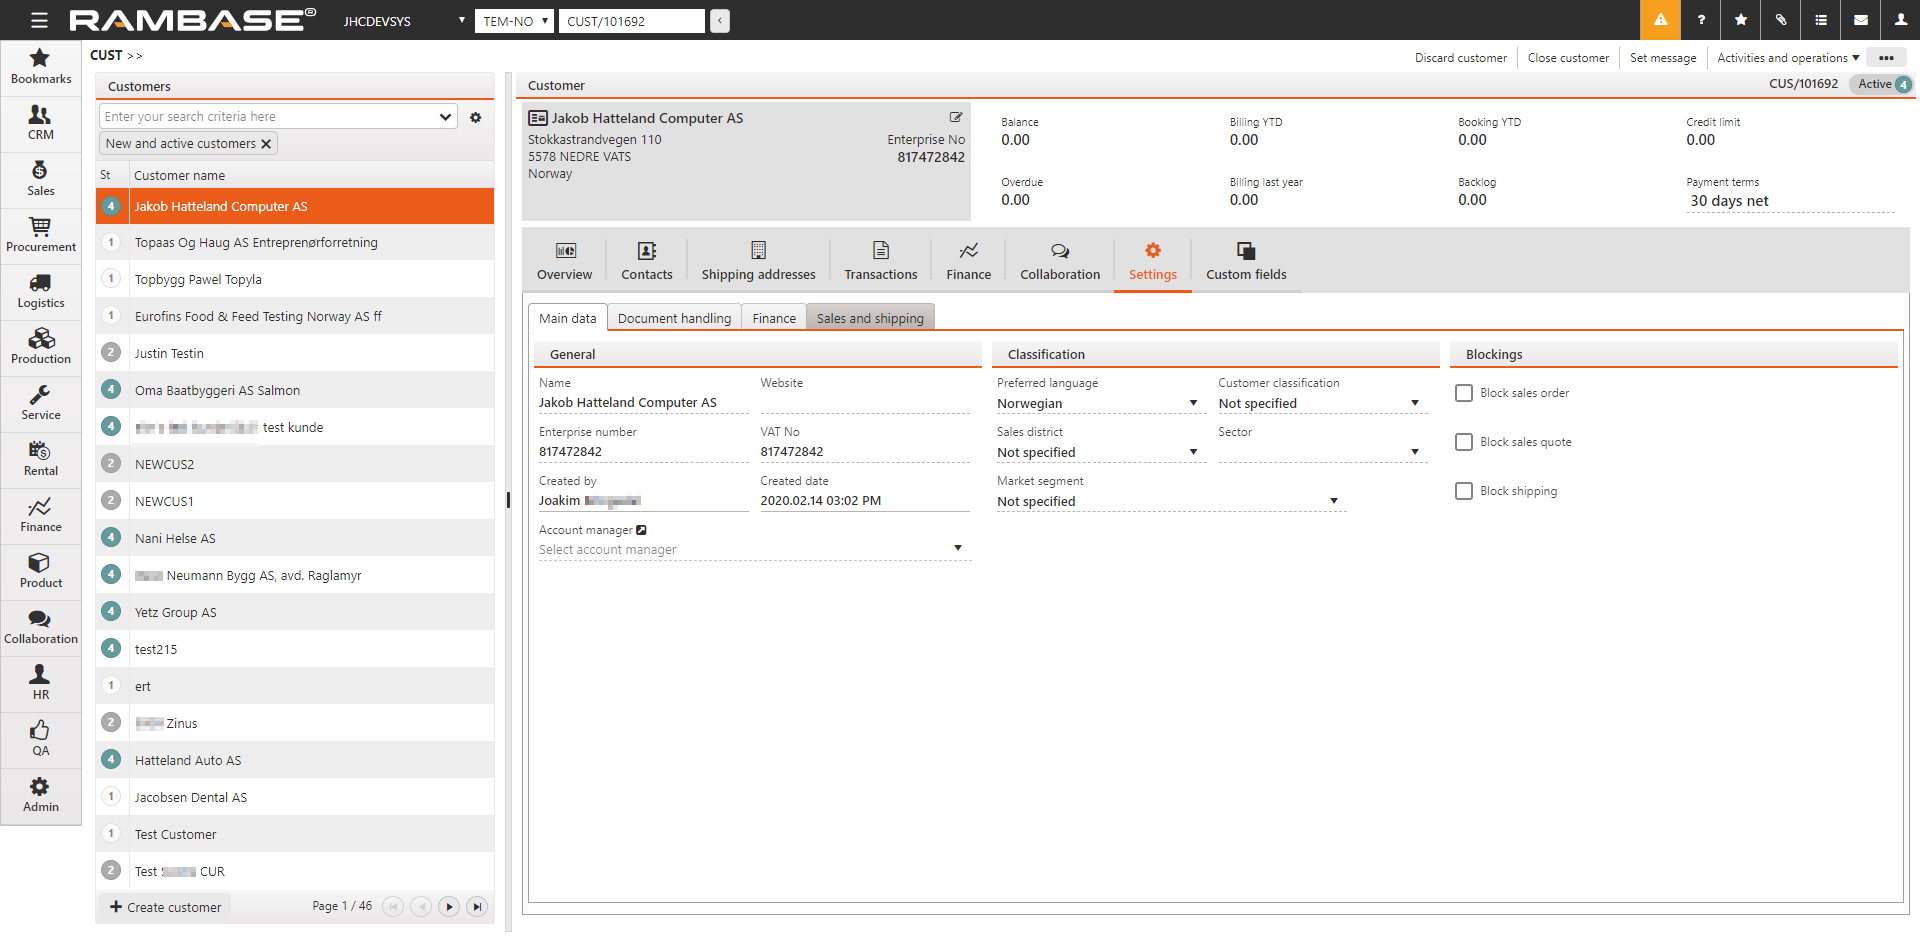Open the mail envelope icon in header
This screenshot has width=1920, height=937.
click(1861, 20)
